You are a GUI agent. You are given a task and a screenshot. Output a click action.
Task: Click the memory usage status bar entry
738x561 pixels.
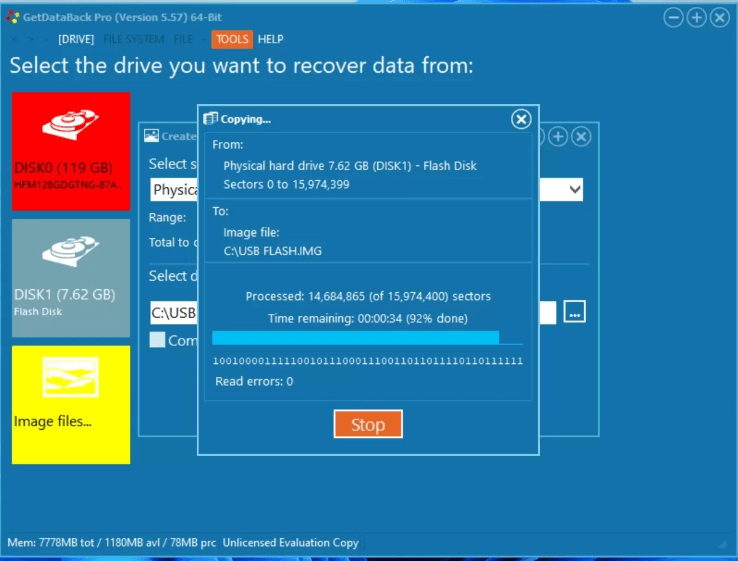point(112,543)
